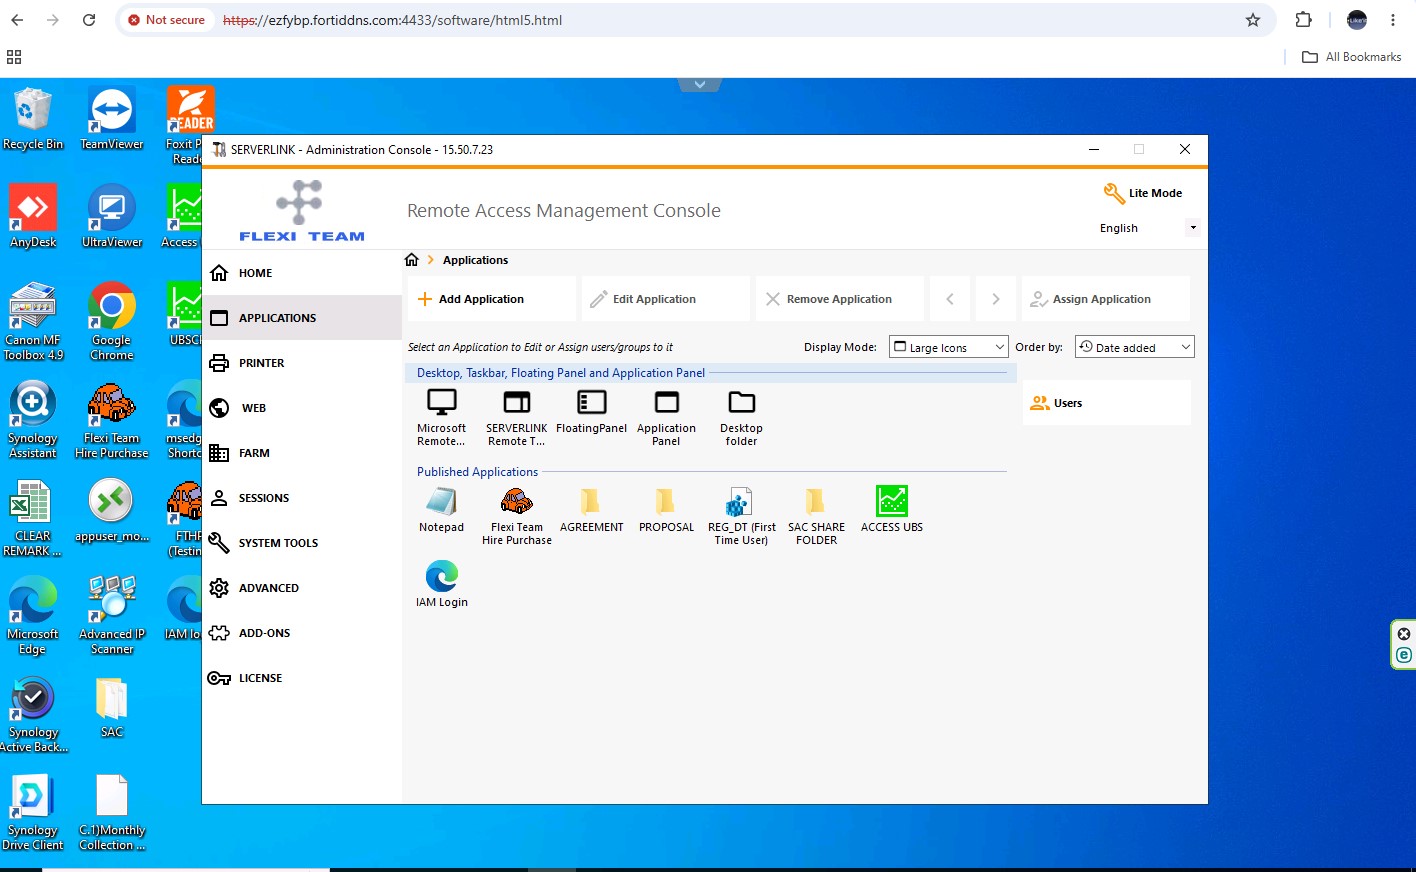
Task: Open the browser Extensions puzzle icon
Action: coord(1303,20)
